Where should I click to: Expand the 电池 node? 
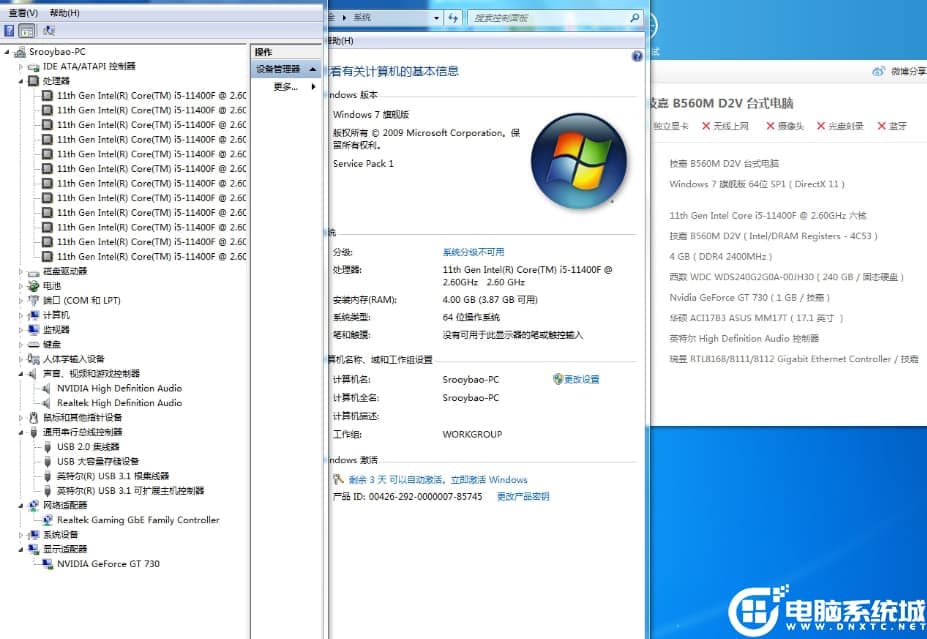click(21, 286)
